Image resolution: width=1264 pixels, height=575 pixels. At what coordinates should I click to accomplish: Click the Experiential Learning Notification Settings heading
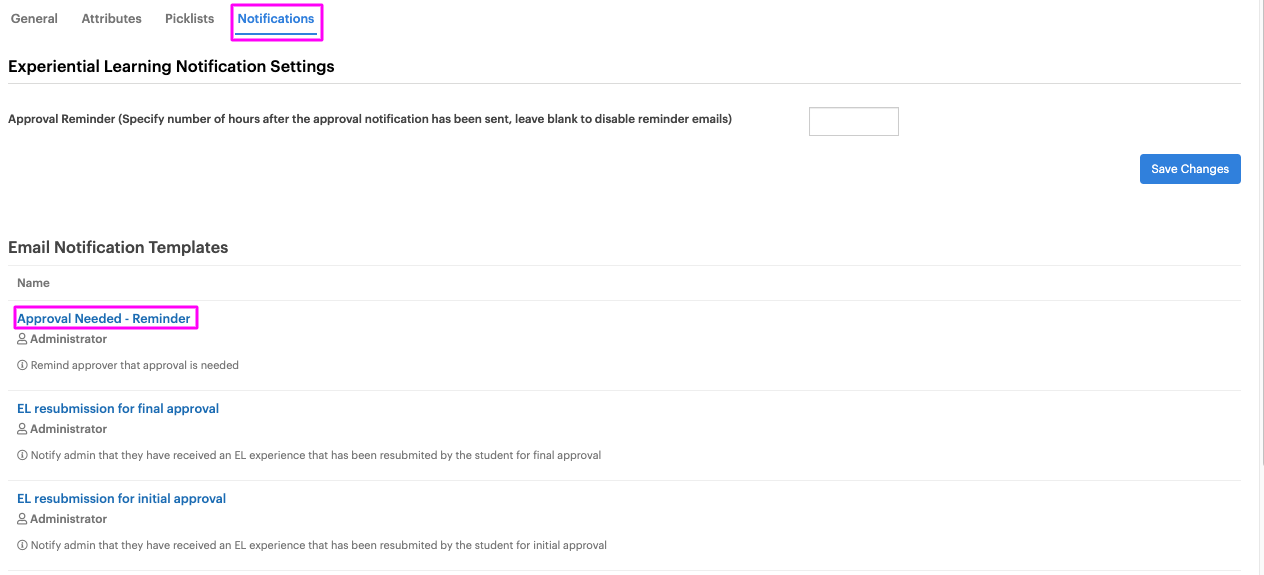(x=171, y=67)
